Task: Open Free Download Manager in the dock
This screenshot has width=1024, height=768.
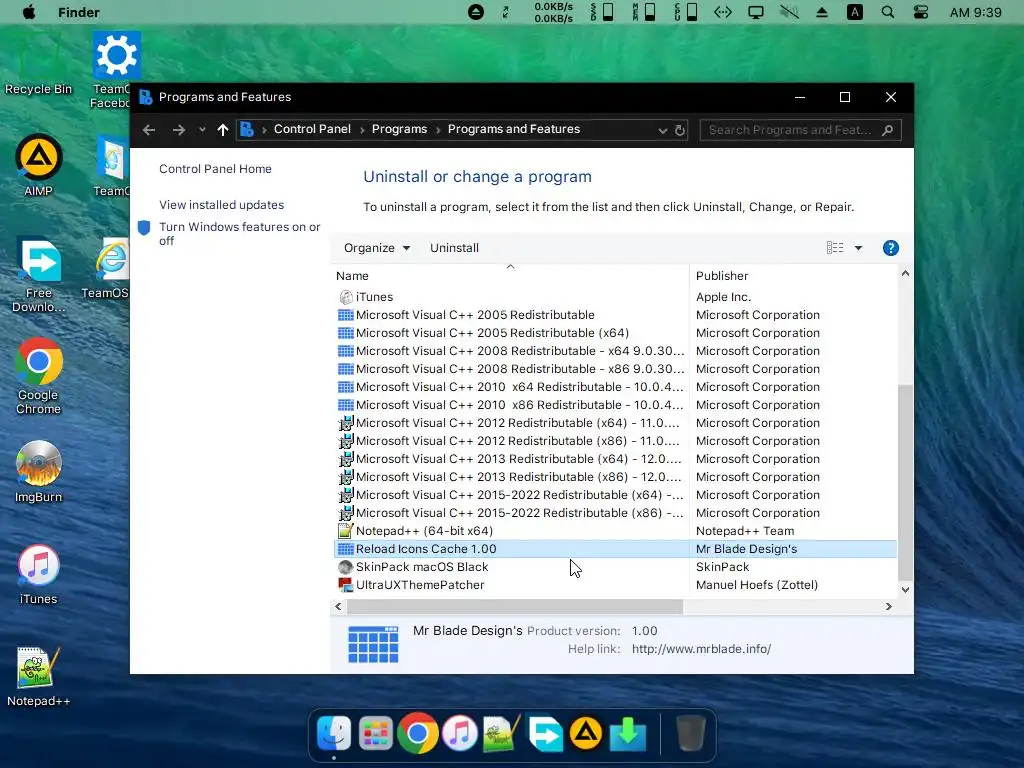Action: (544, 734)
